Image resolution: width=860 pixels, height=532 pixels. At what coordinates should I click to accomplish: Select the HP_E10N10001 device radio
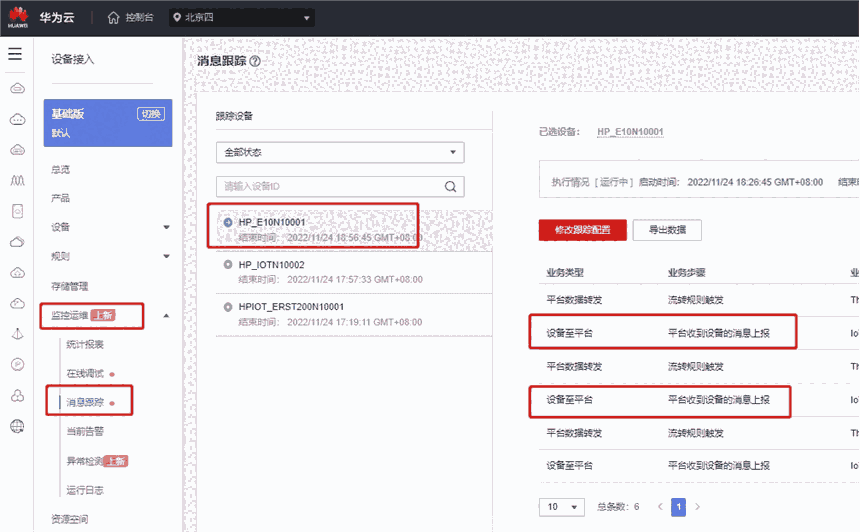coord(228,222)
